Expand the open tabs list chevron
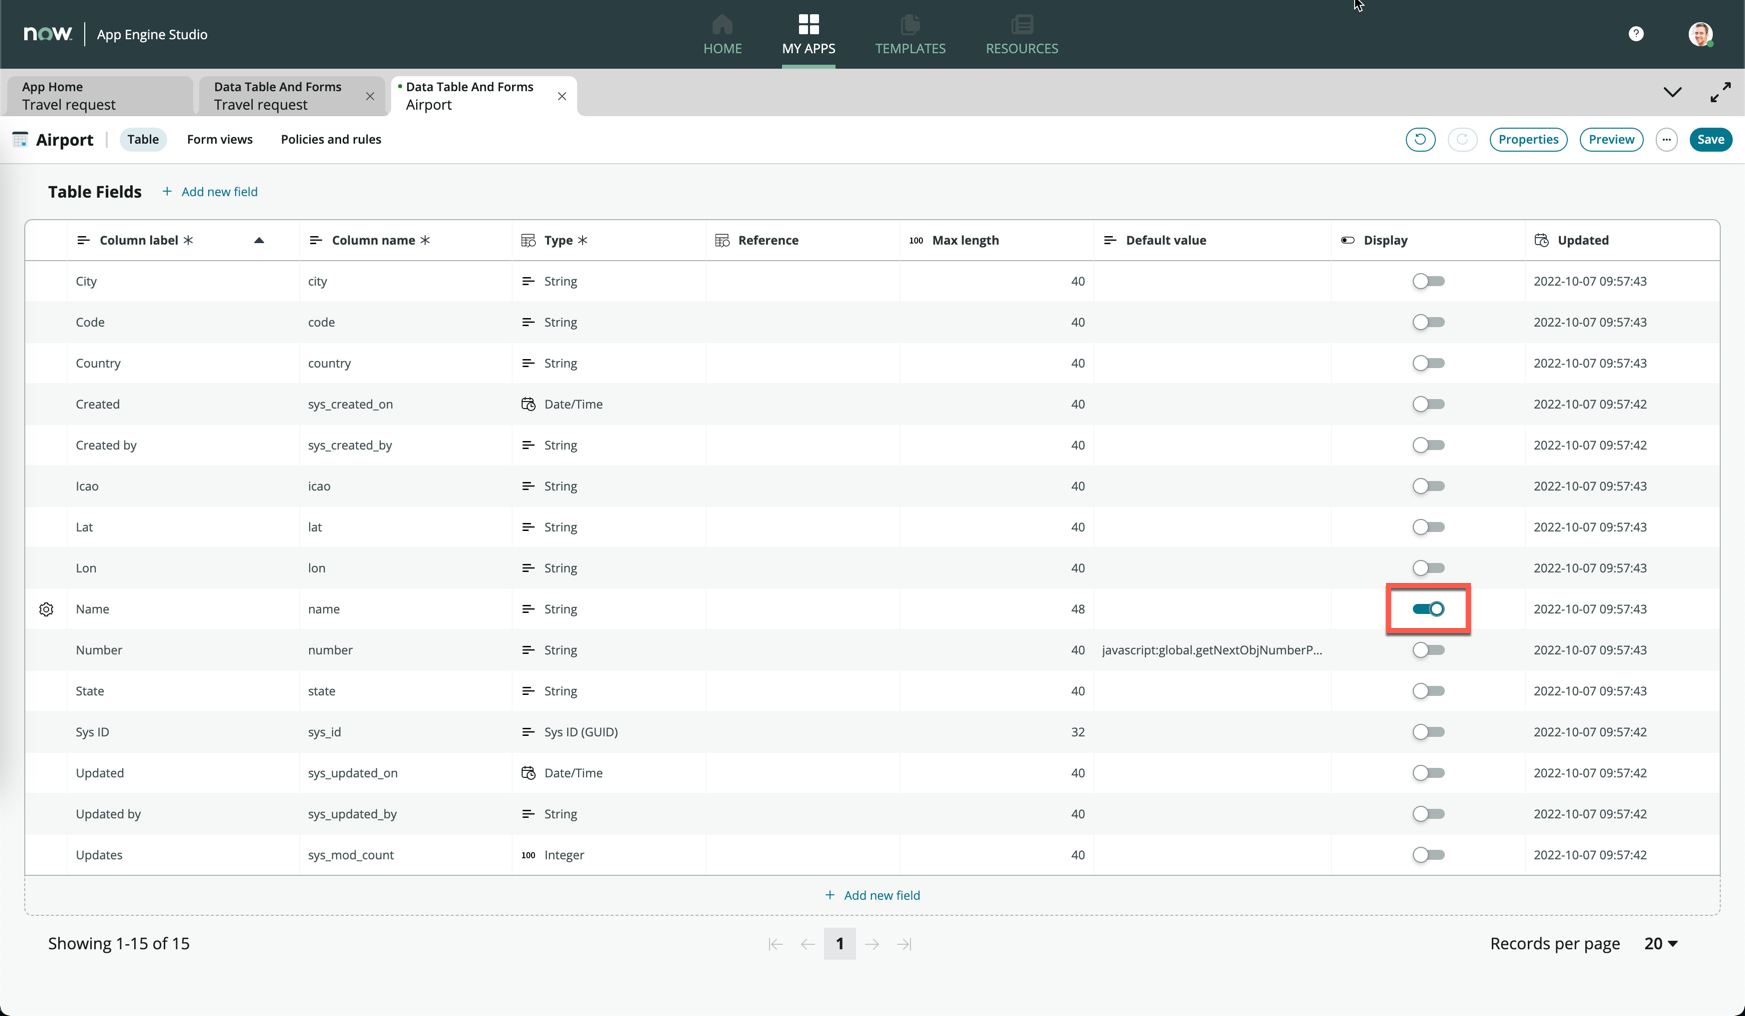 (x=1672, y=92)
